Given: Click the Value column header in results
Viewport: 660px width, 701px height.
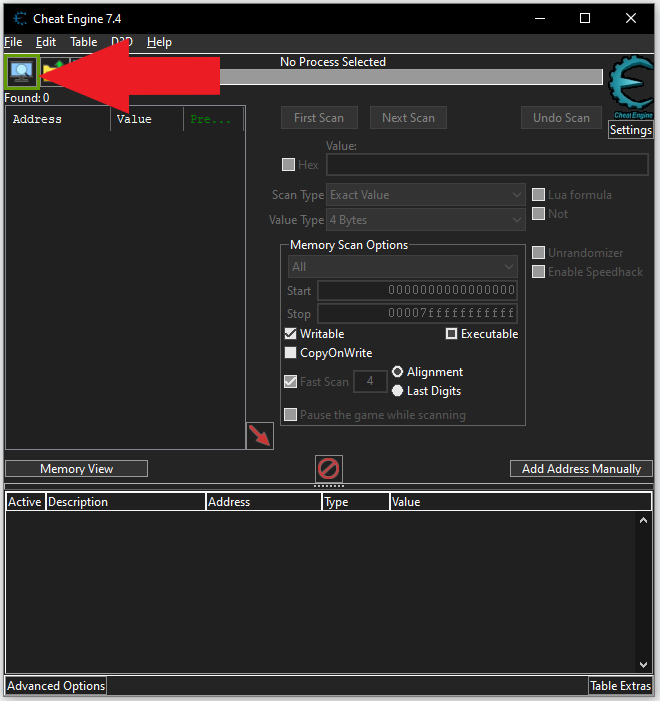Looking at the screenshot, I should (147, 119).
